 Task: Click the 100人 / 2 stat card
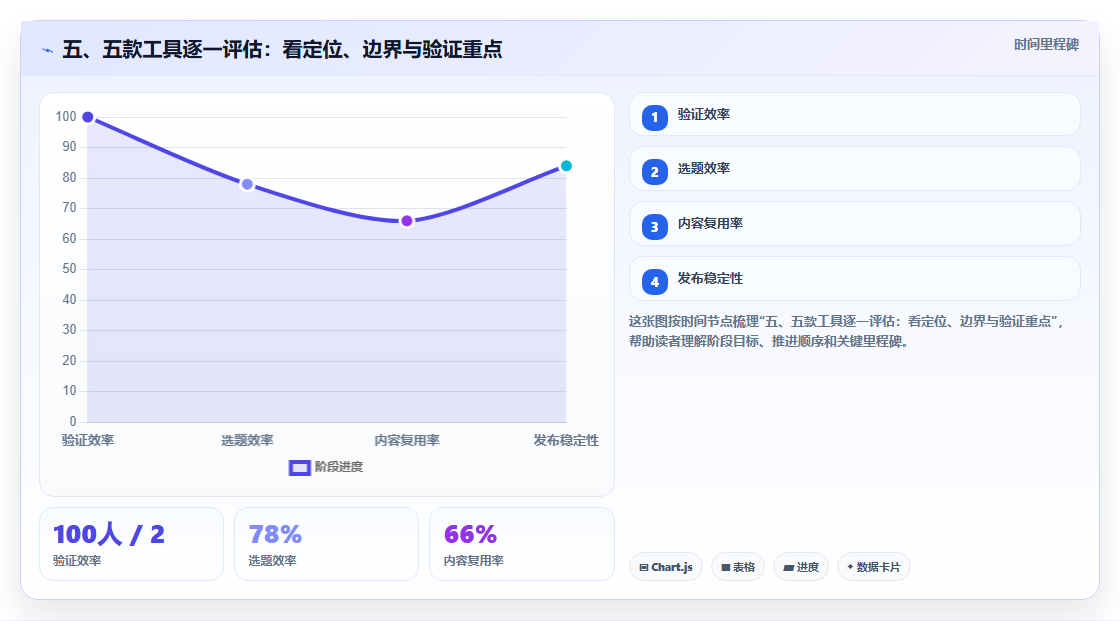coord(131,544)
